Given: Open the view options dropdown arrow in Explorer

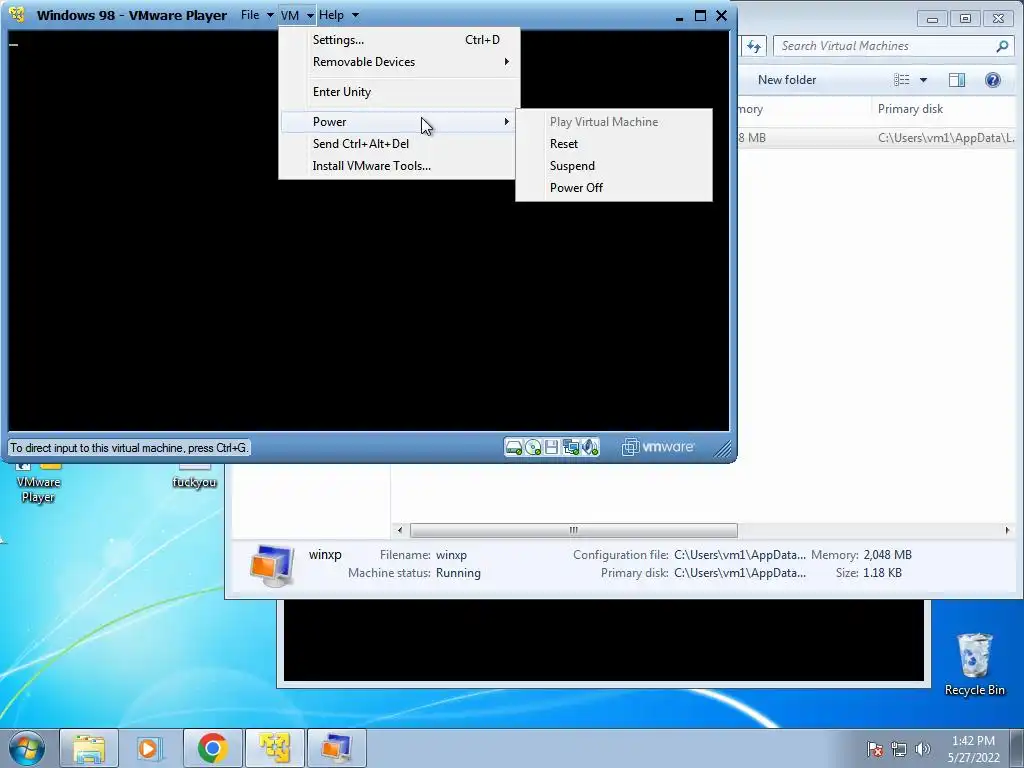Looking at the screenshot, I should [923, 80].
